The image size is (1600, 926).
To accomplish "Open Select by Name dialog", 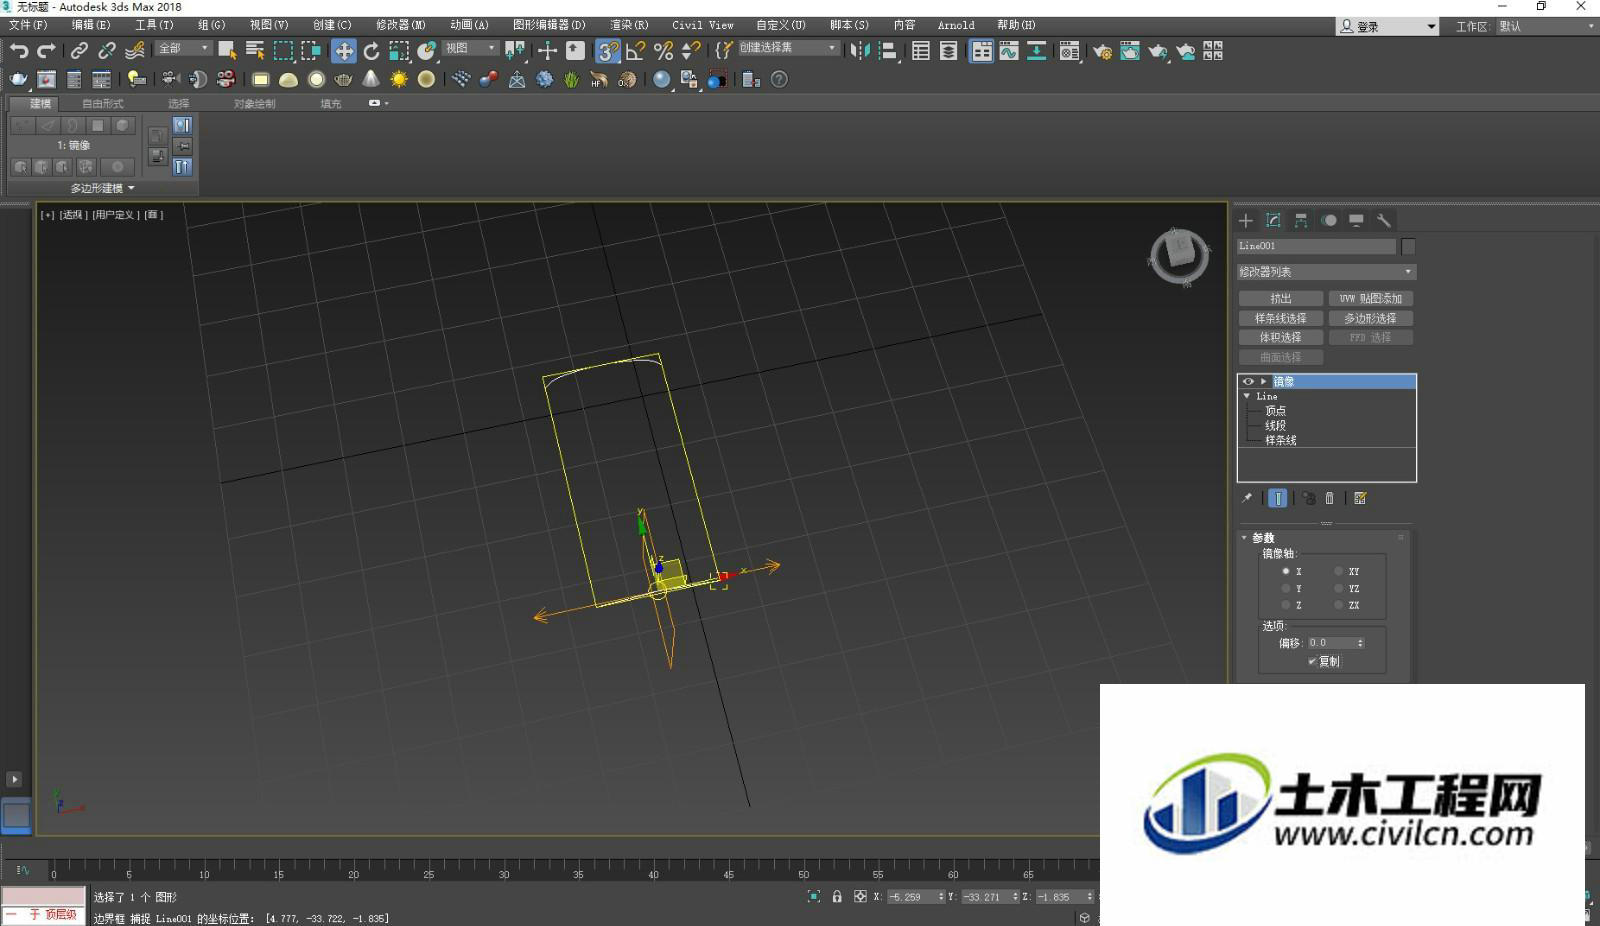I will pyautogui.click(x=255, y=50).
